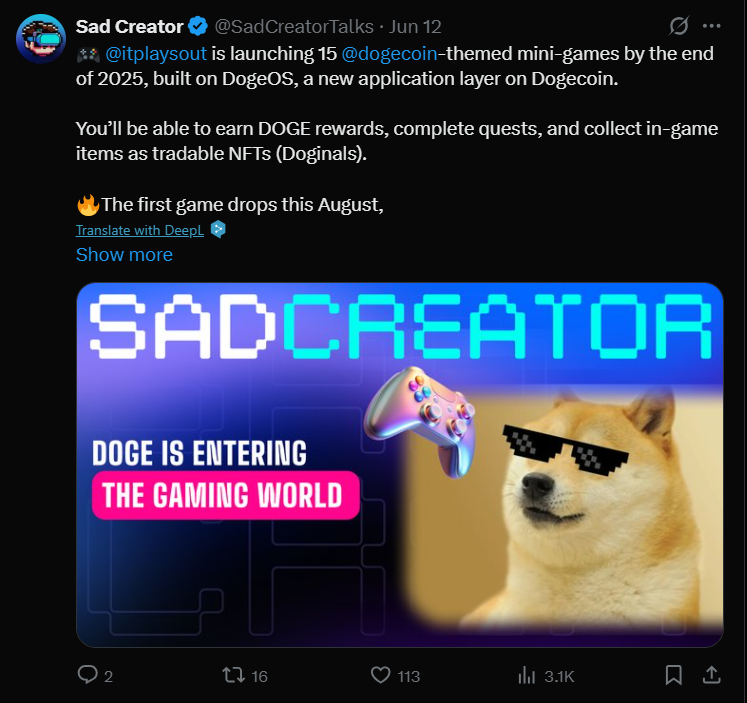Expand the post with Show more

point(124,254)
